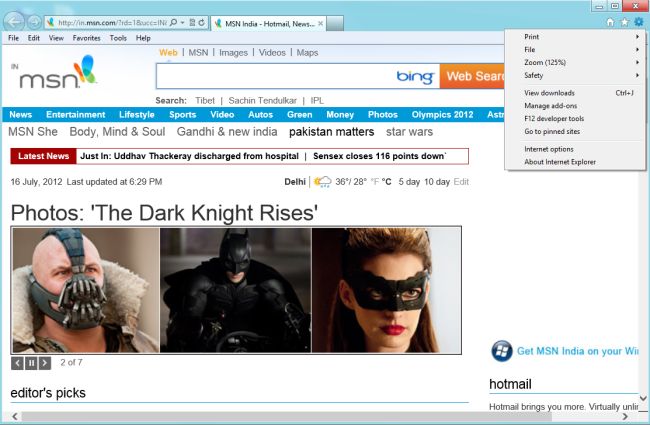Open F12 developer tools

[x=575, y=119]
